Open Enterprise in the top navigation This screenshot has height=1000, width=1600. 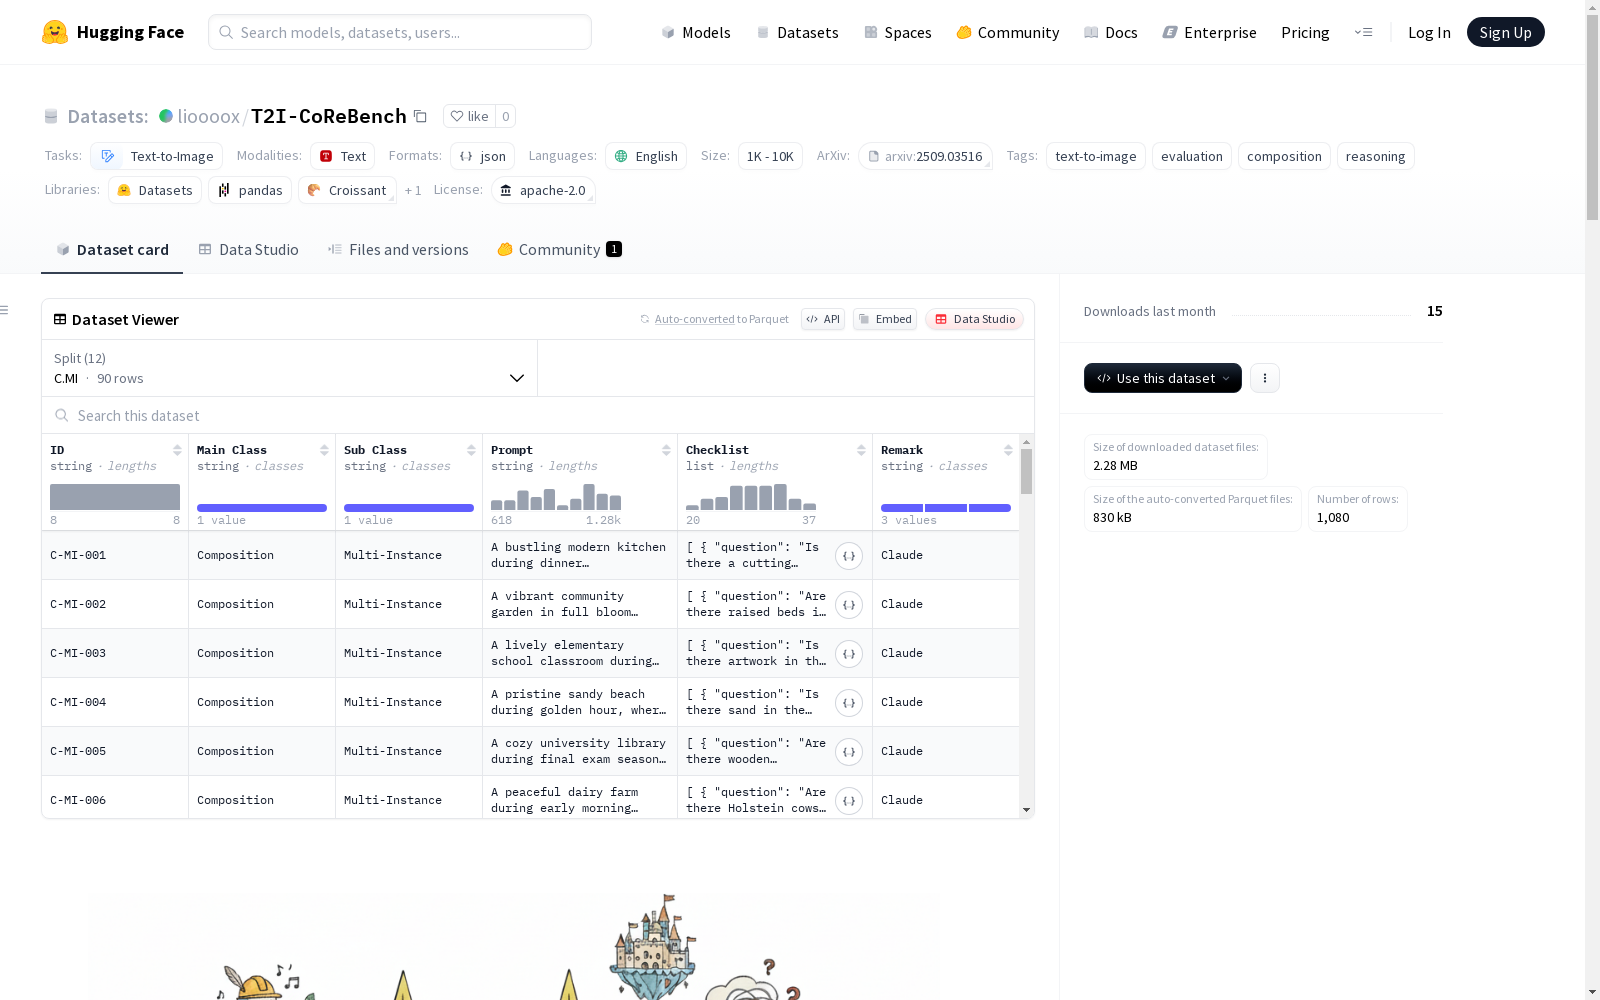[x=1209, y=32]
